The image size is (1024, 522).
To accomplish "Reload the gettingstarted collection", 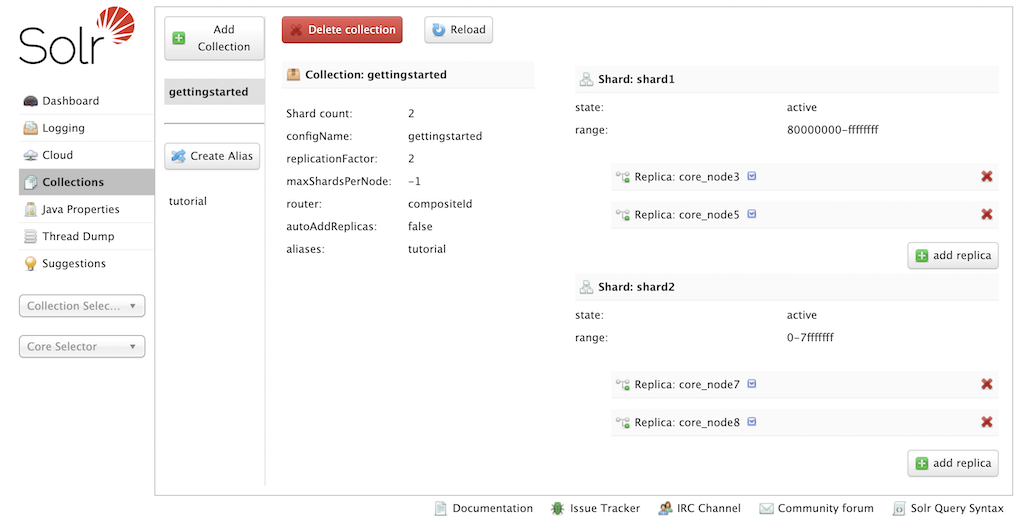I will coord(458,30).
